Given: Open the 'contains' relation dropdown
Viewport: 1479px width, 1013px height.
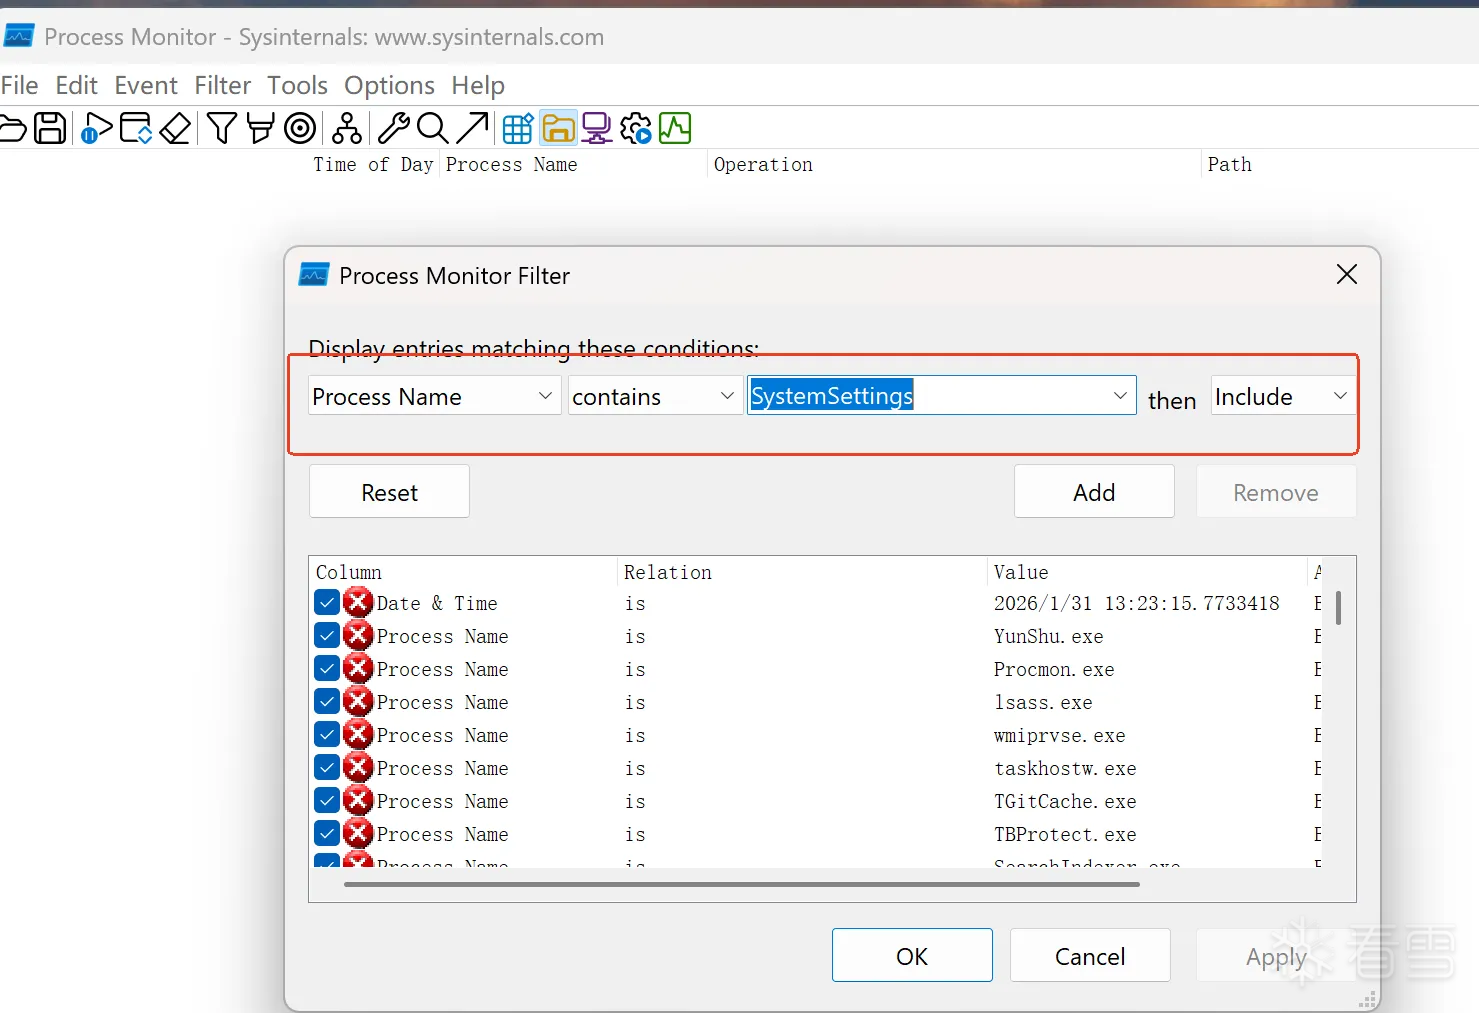Looking at the screenshot, I should click(x=654, y=396).
